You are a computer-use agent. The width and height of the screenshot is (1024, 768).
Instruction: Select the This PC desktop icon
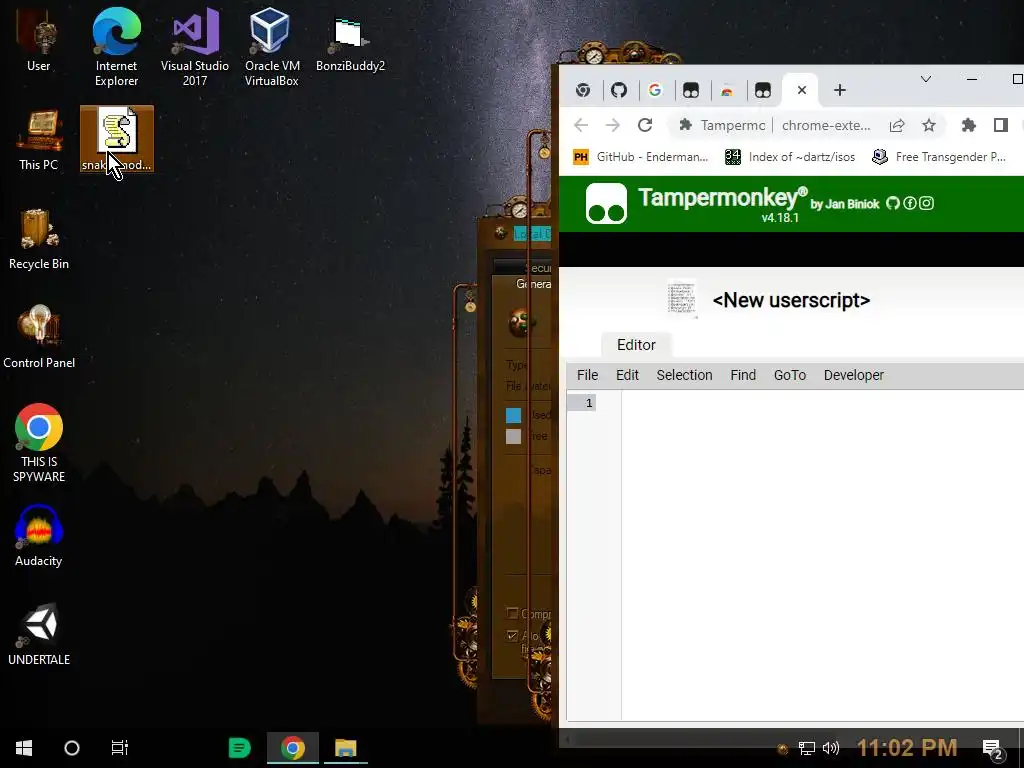tap(39, 140)
